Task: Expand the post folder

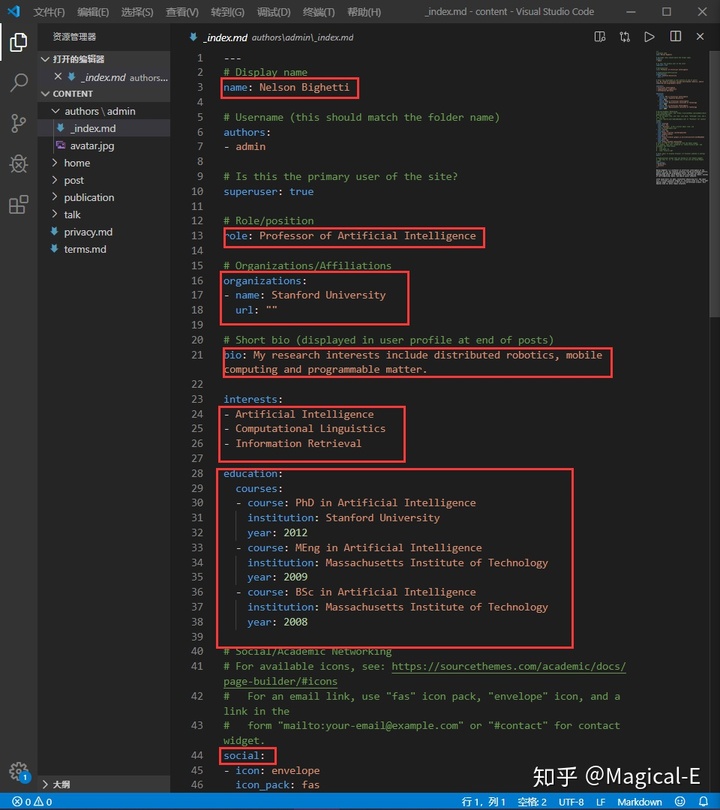Action: 55,180
